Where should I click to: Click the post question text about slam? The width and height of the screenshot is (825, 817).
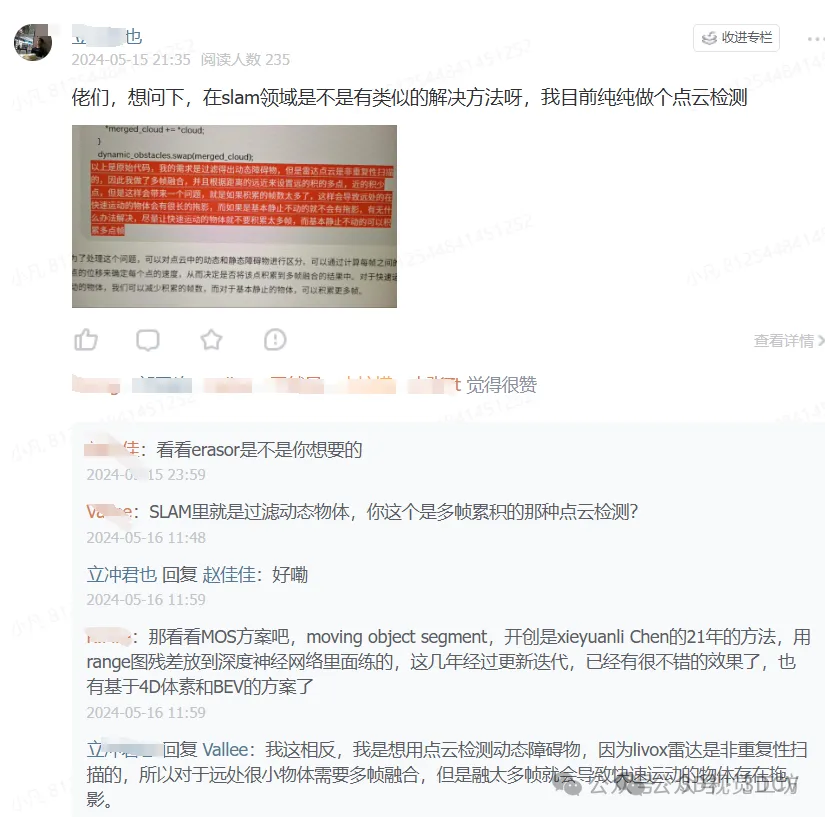[409, 97]
